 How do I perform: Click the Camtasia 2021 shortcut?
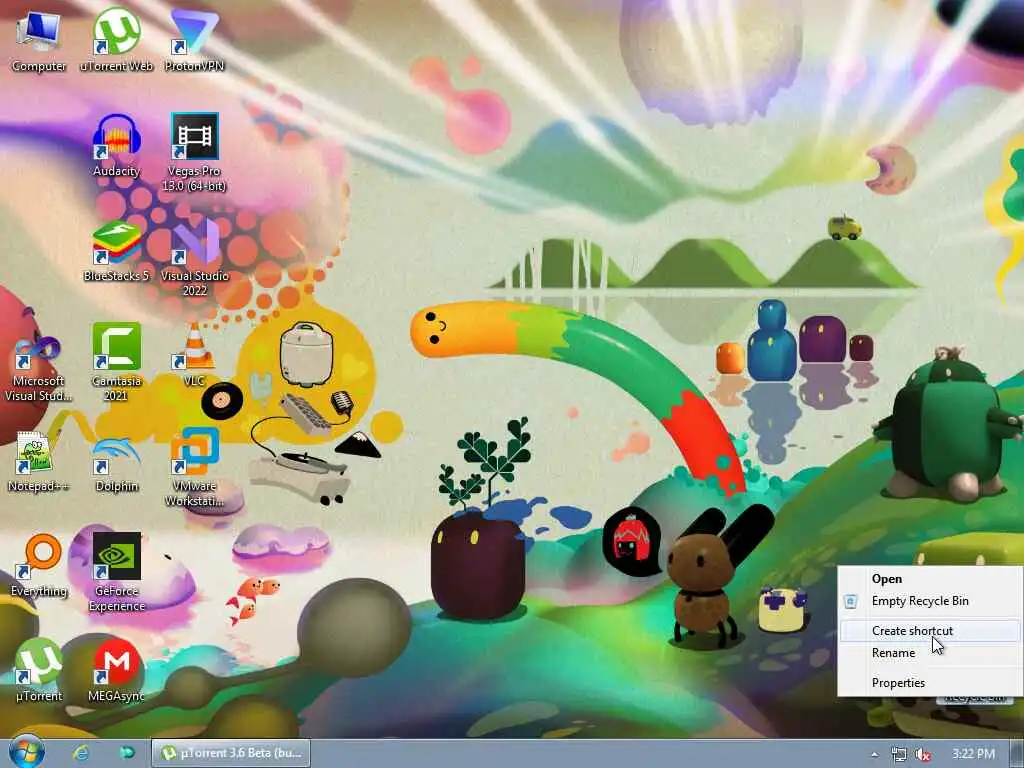(x=116, y=362)
